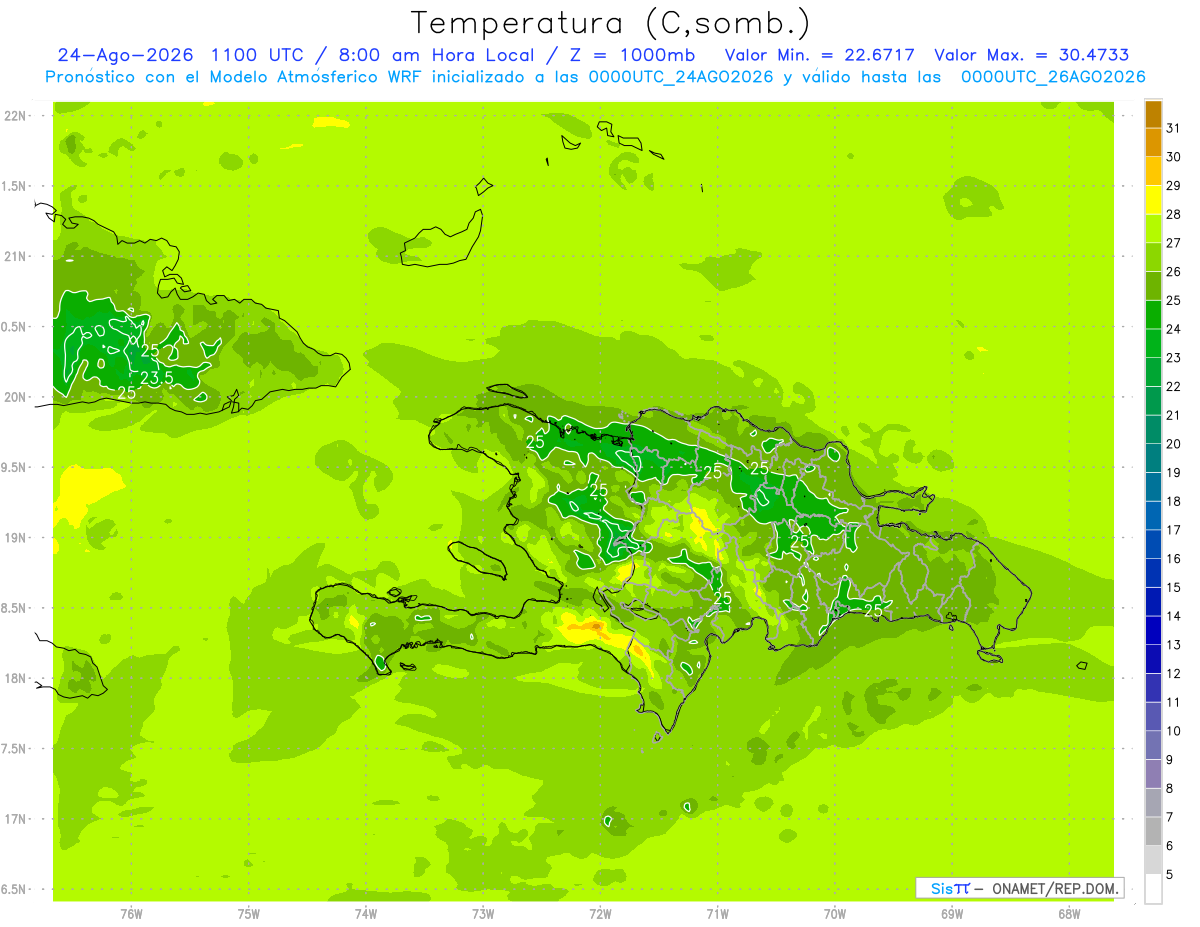
Task: Click the gray colorbar swatch between 6 and 7
Action: (1153, 832)
